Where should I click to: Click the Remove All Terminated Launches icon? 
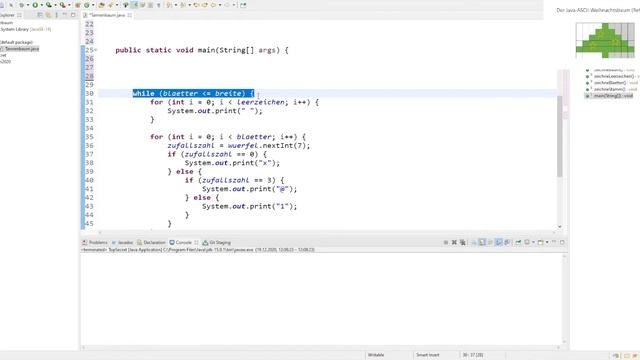pyautogui.click(x=462, y=242)
